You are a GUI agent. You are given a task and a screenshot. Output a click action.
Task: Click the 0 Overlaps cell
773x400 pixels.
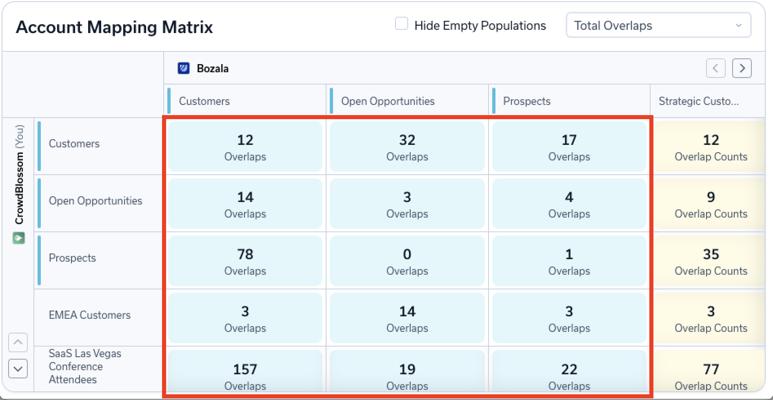pyautogui.click(x=407, y=261)
